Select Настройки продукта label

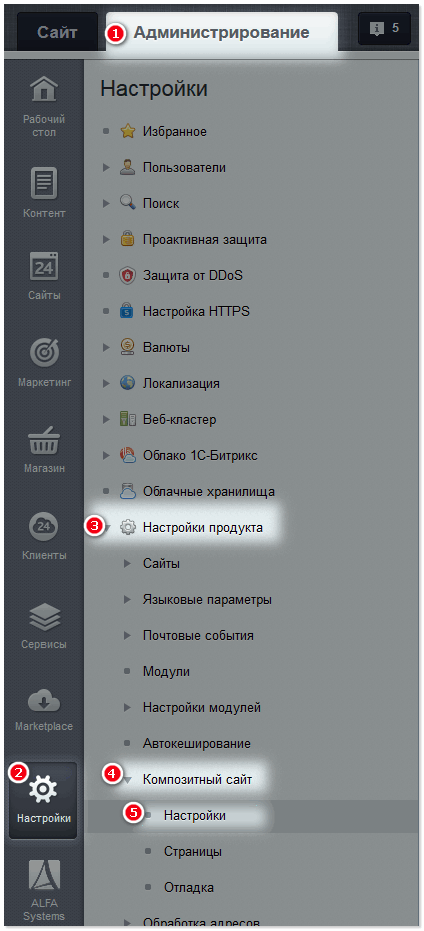coord(202,527)
